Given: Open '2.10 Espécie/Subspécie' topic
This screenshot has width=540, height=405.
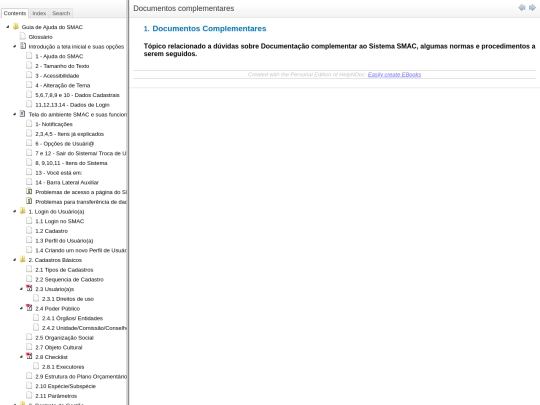Looking at the screenshot, I should coord(65,386).
